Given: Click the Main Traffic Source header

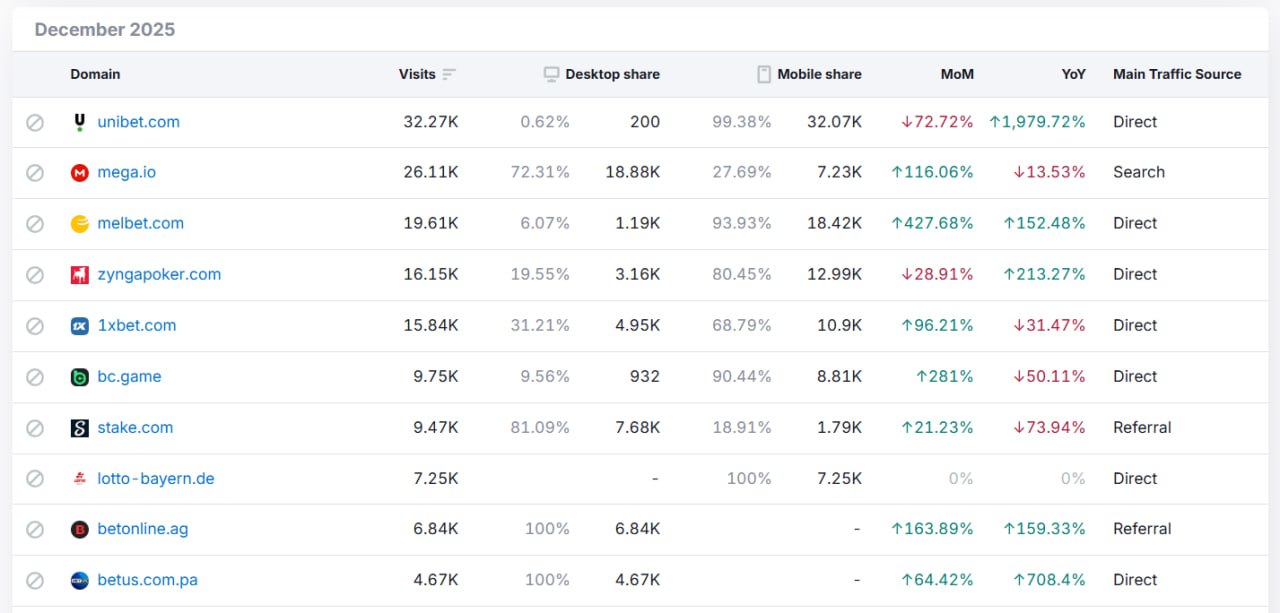Looking at the screenshot, I should pos(1177,74).
